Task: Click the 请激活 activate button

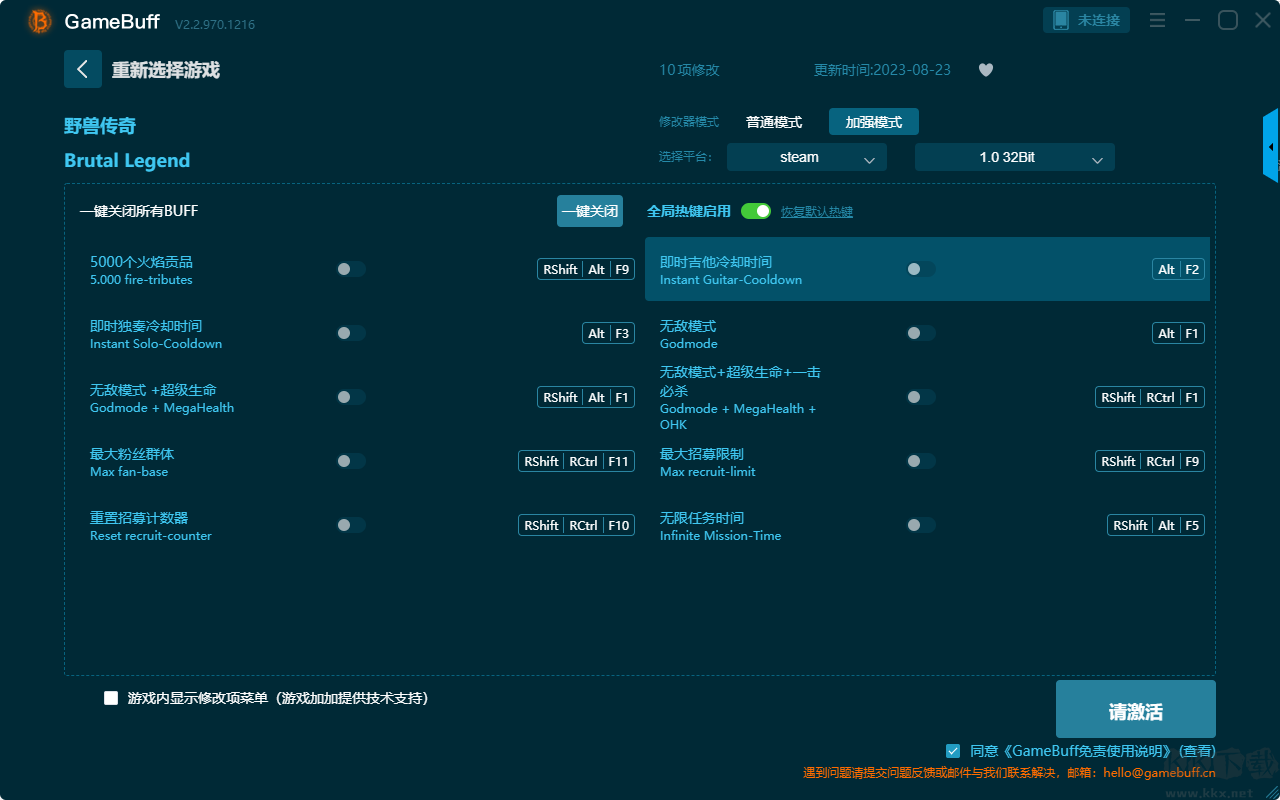Action: point(1135,710)
